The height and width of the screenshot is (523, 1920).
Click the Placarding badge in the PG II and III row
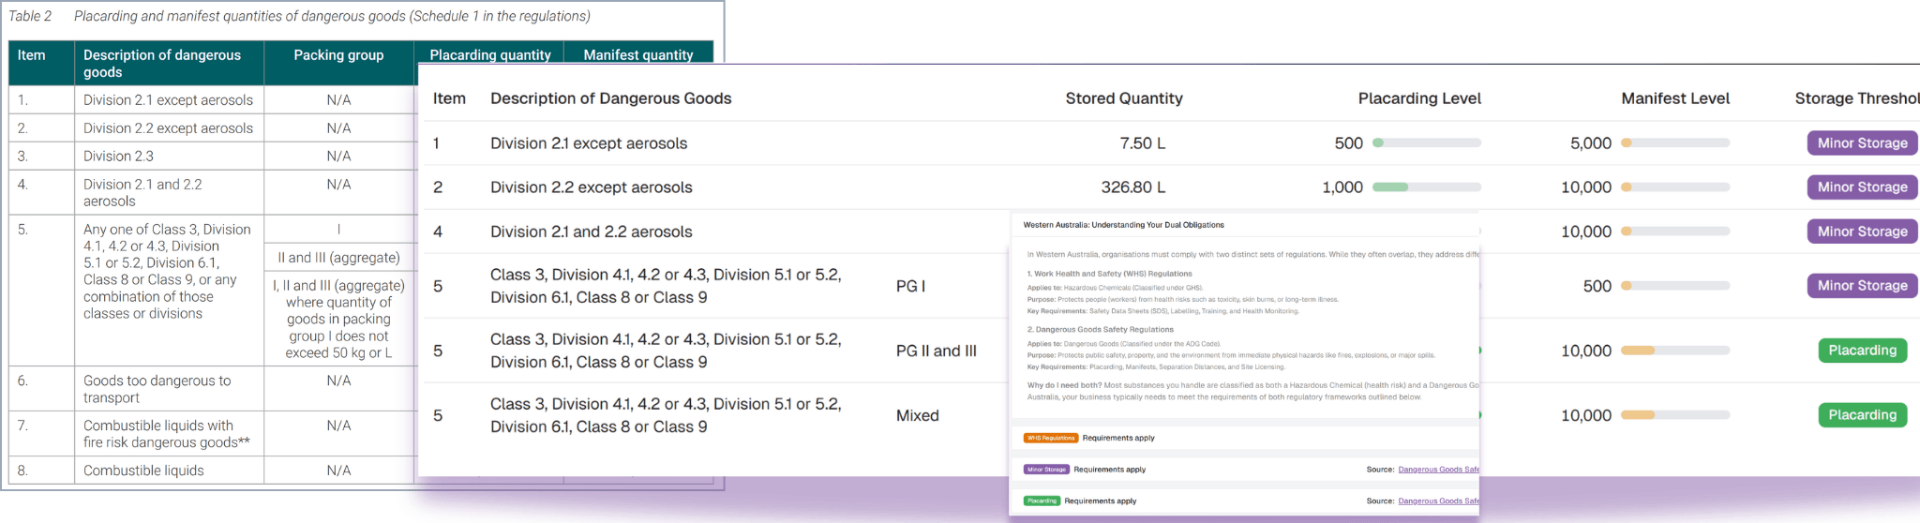click(x=1862, y=350)
